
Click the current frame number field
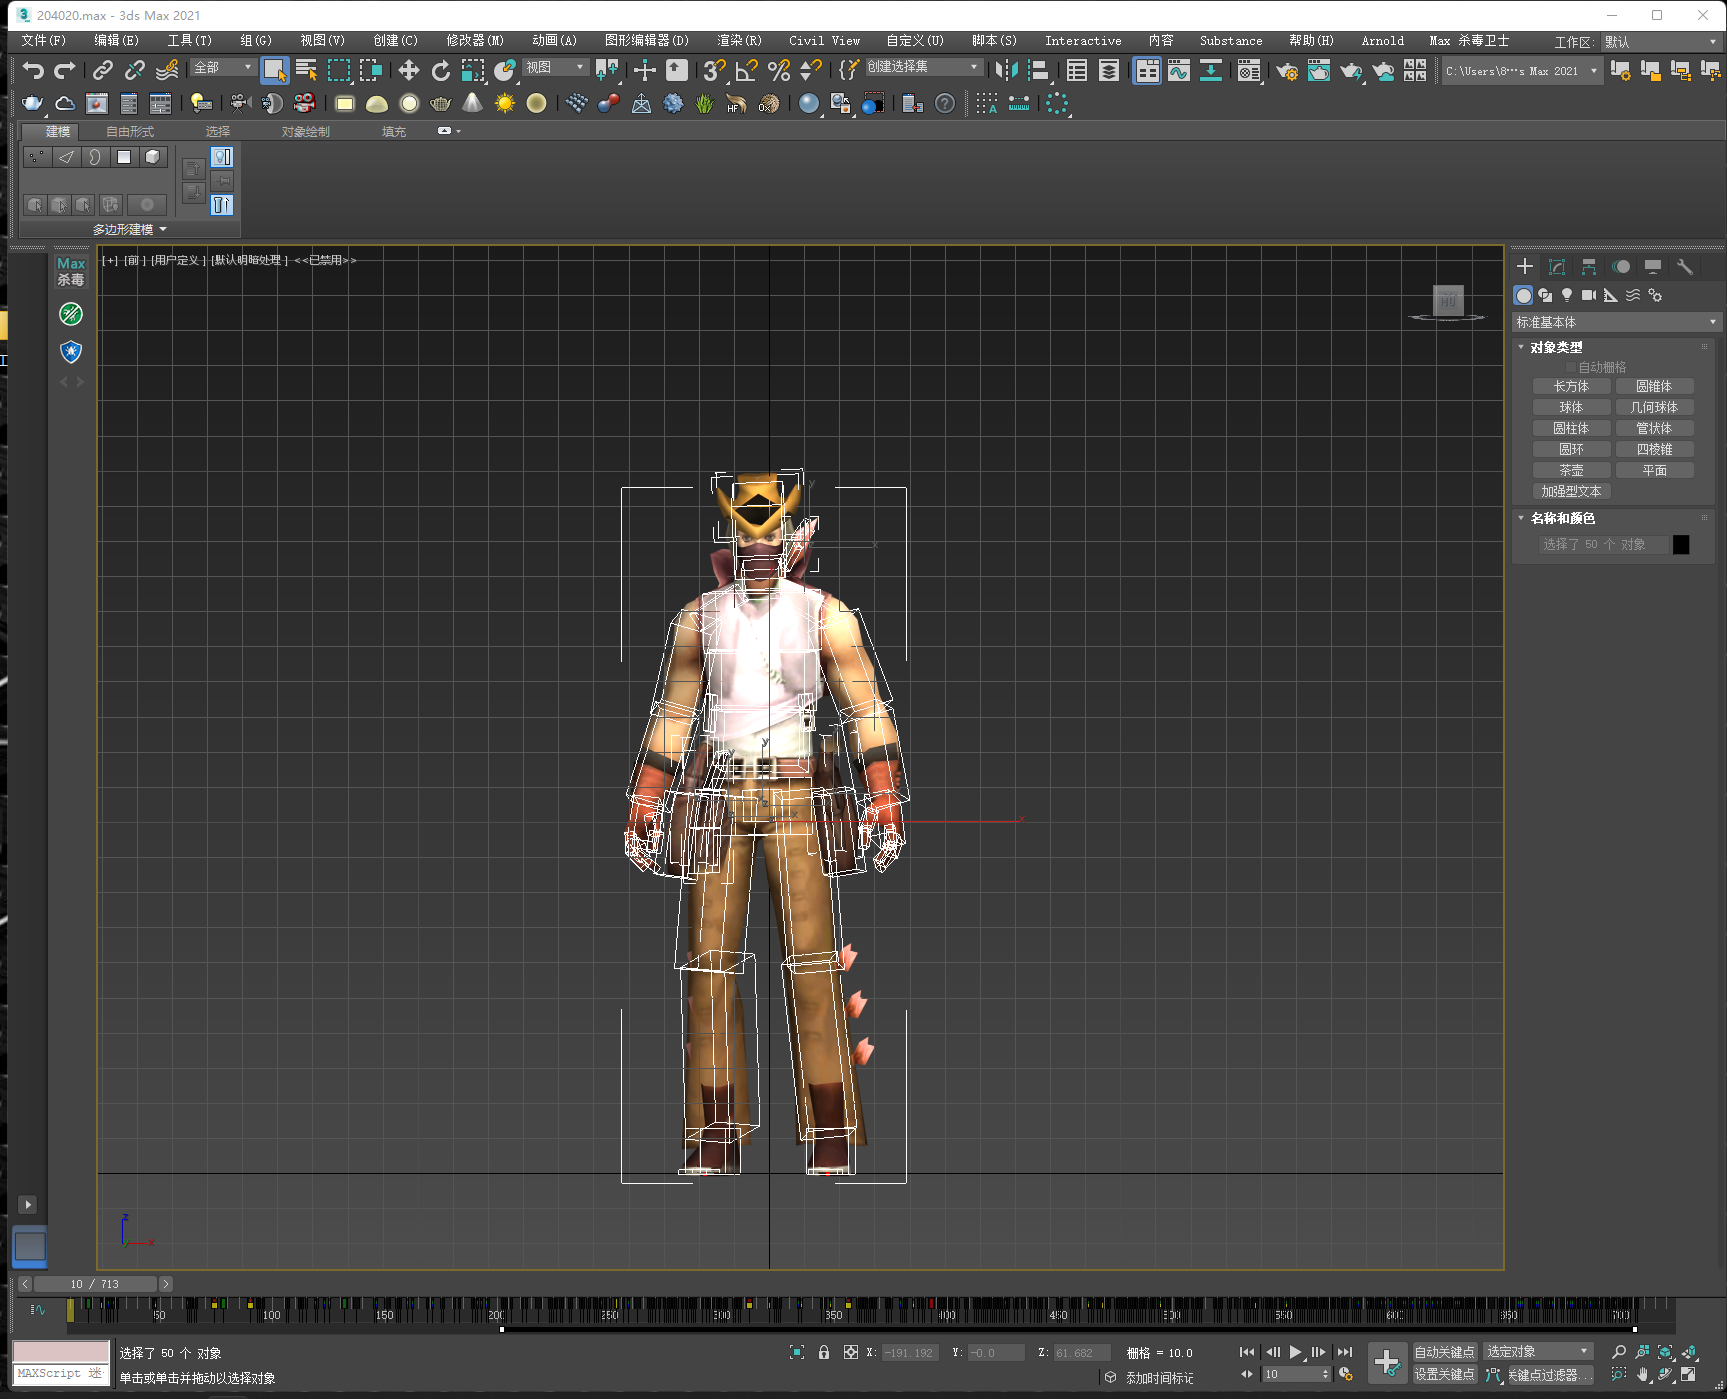click(1291, 1374)
